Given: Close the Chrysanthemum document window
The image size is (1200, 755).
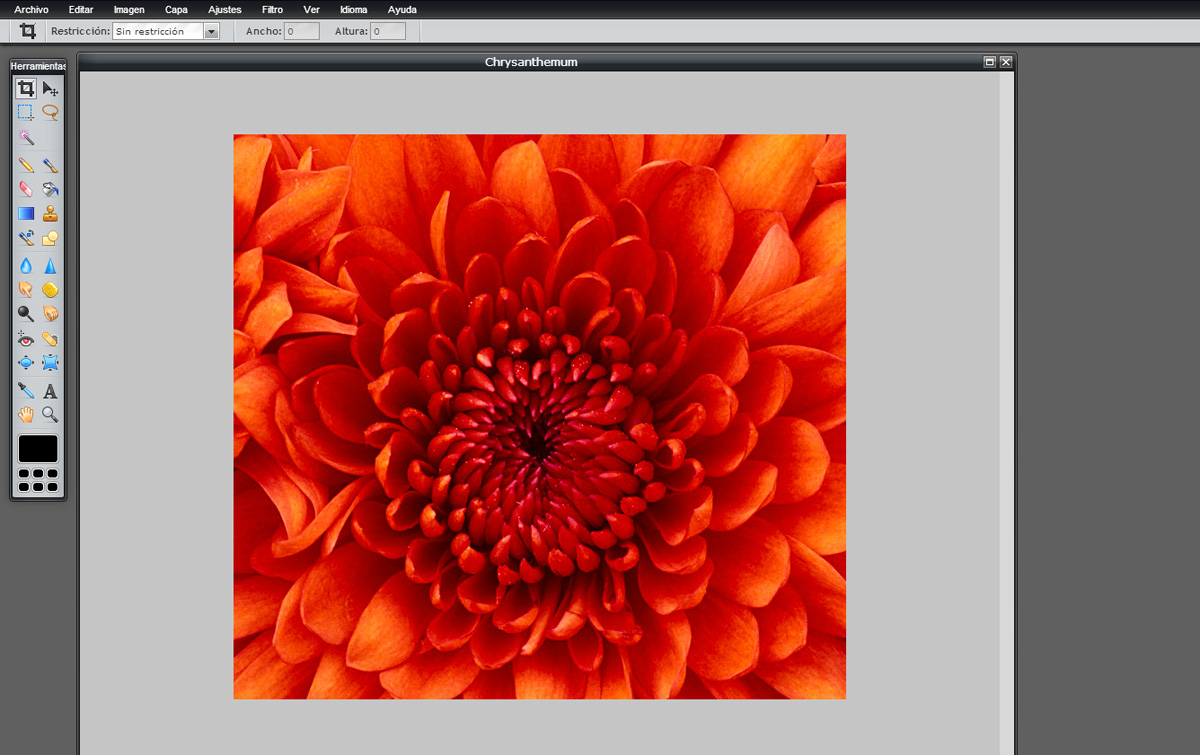Looking at the screenshot, I should coord(1006,62).
